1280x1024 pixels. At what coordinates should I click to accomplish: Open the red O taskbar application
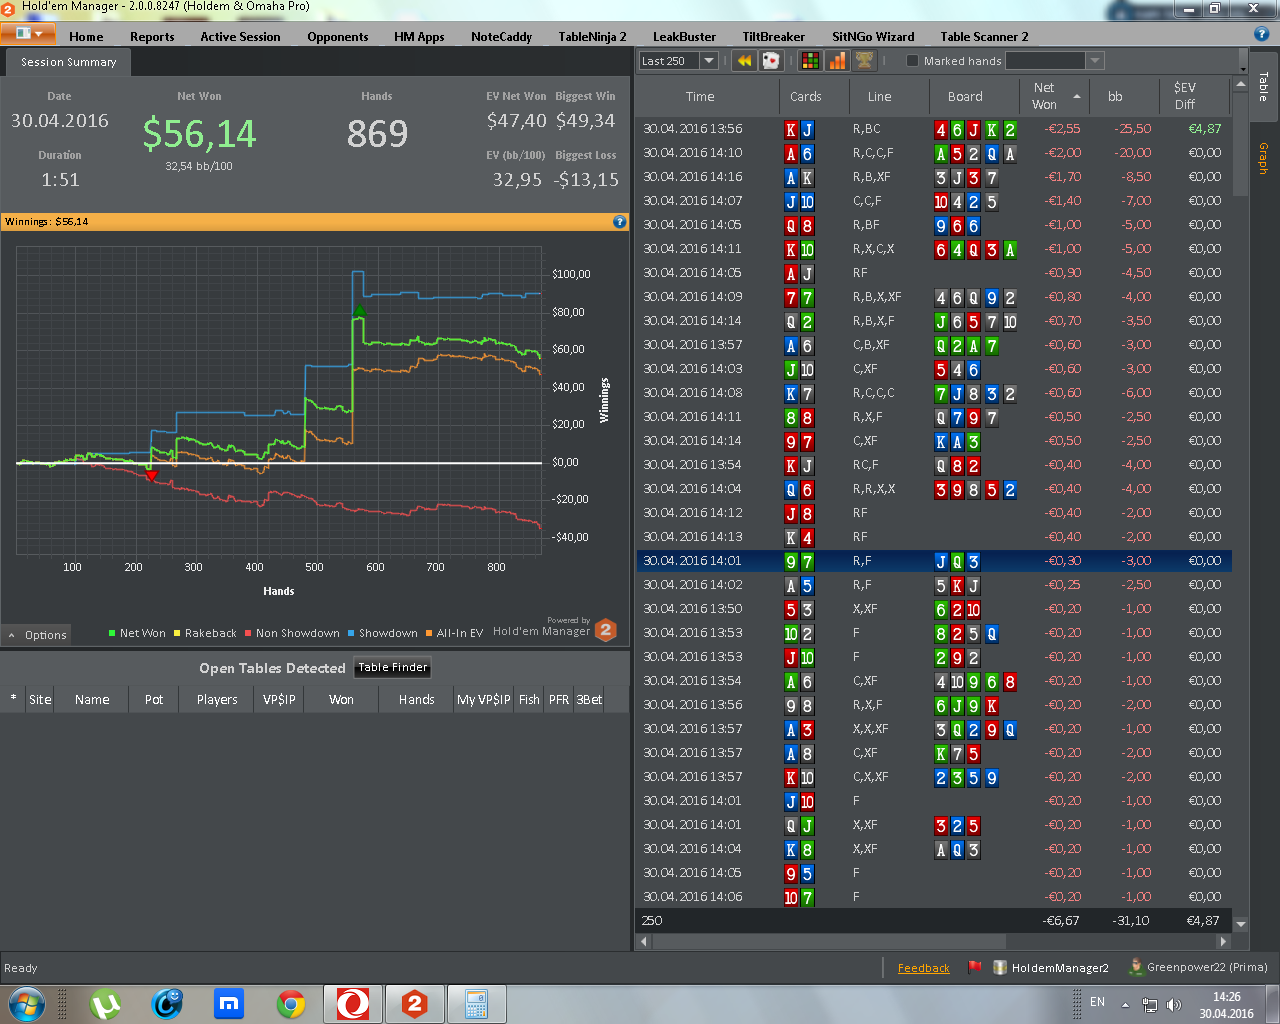pos(353,1004)
